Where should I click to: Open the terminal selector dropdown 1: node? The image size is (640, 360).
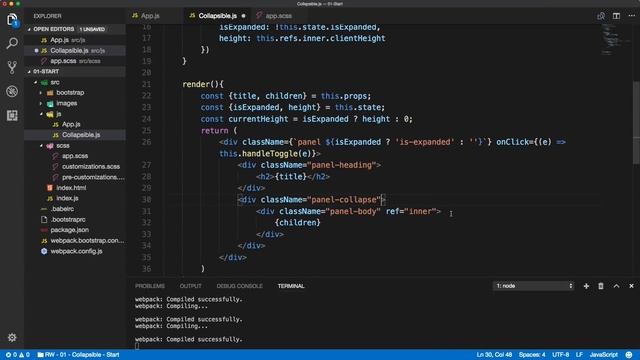point(533,286)
